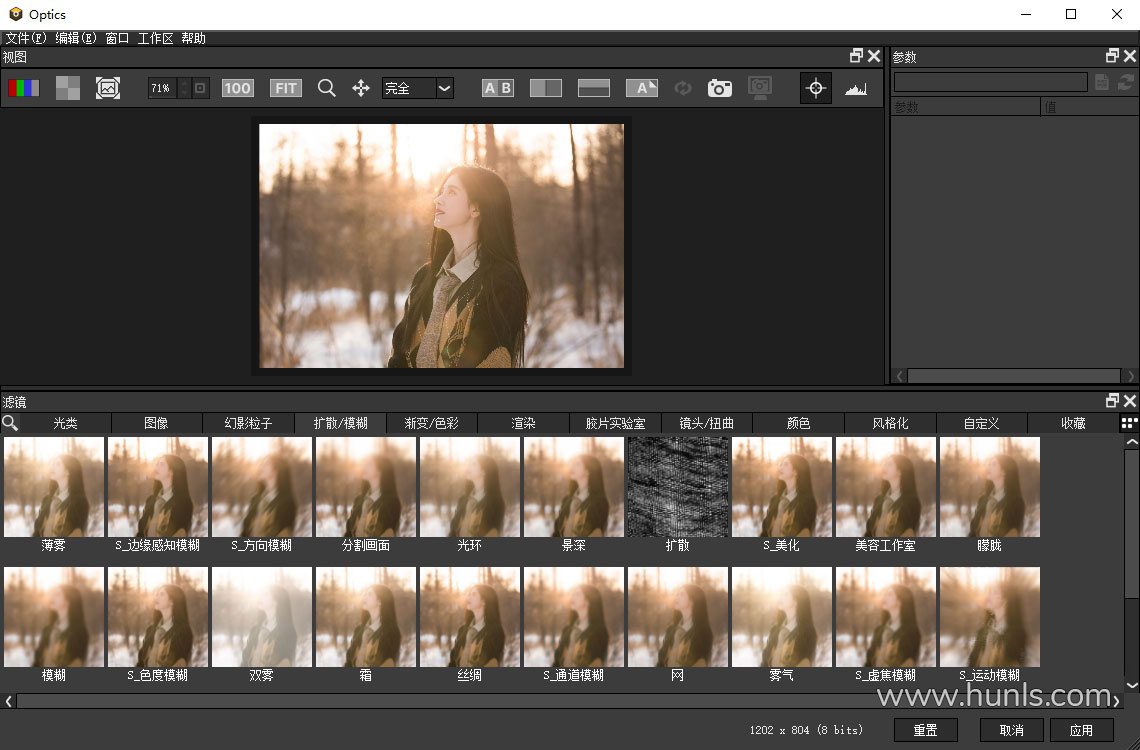This screenshot has width=1140, height=750.
Task: Select the magnifier zoom tool
Action: (326, 88)
